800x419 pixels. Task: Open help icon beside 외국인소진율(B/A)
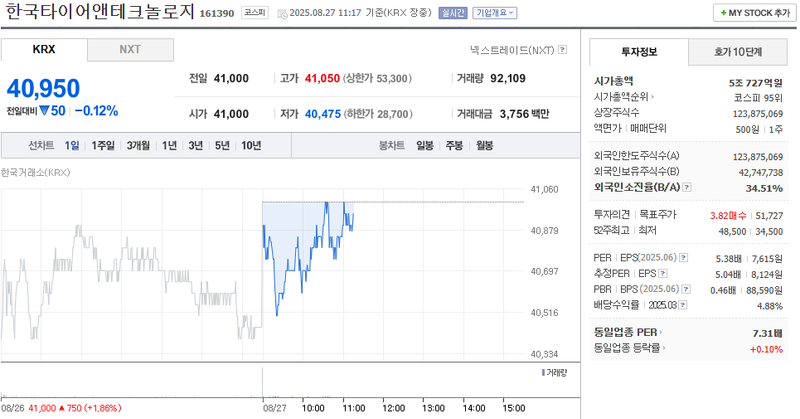point(687,187)
